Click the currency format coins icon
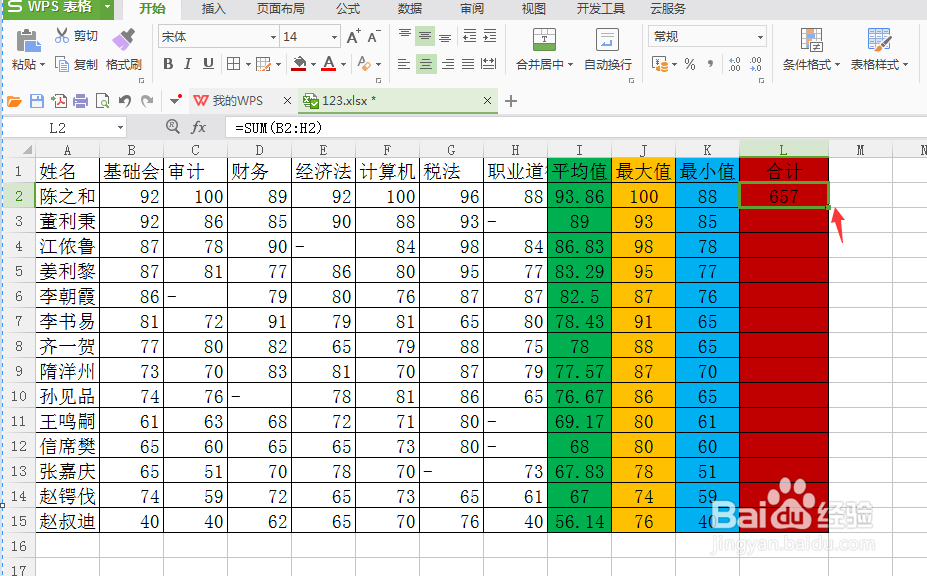Screen dimensions: 927x576 [x=659, y=64]
